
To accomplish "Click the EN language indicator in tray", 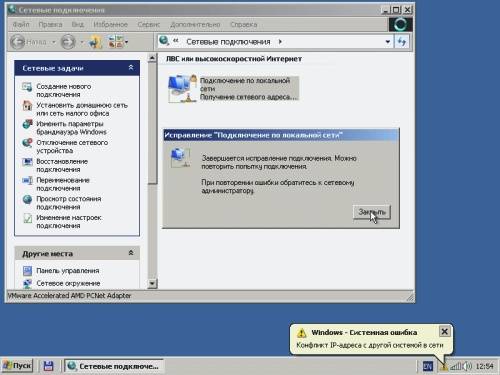I will (x=428, y=366).
